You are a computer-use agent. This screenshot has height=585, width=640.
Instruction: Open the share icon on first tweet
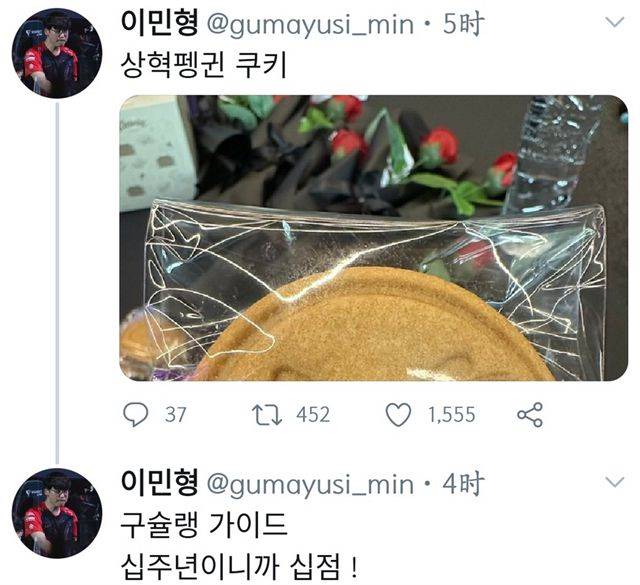(530, 415)
